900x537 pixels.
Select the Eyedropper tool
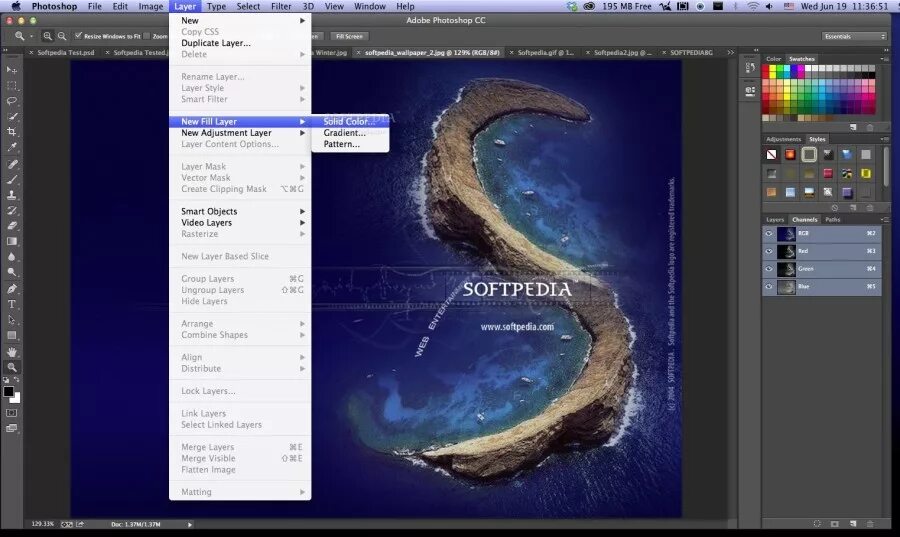[x=11, y=147]
